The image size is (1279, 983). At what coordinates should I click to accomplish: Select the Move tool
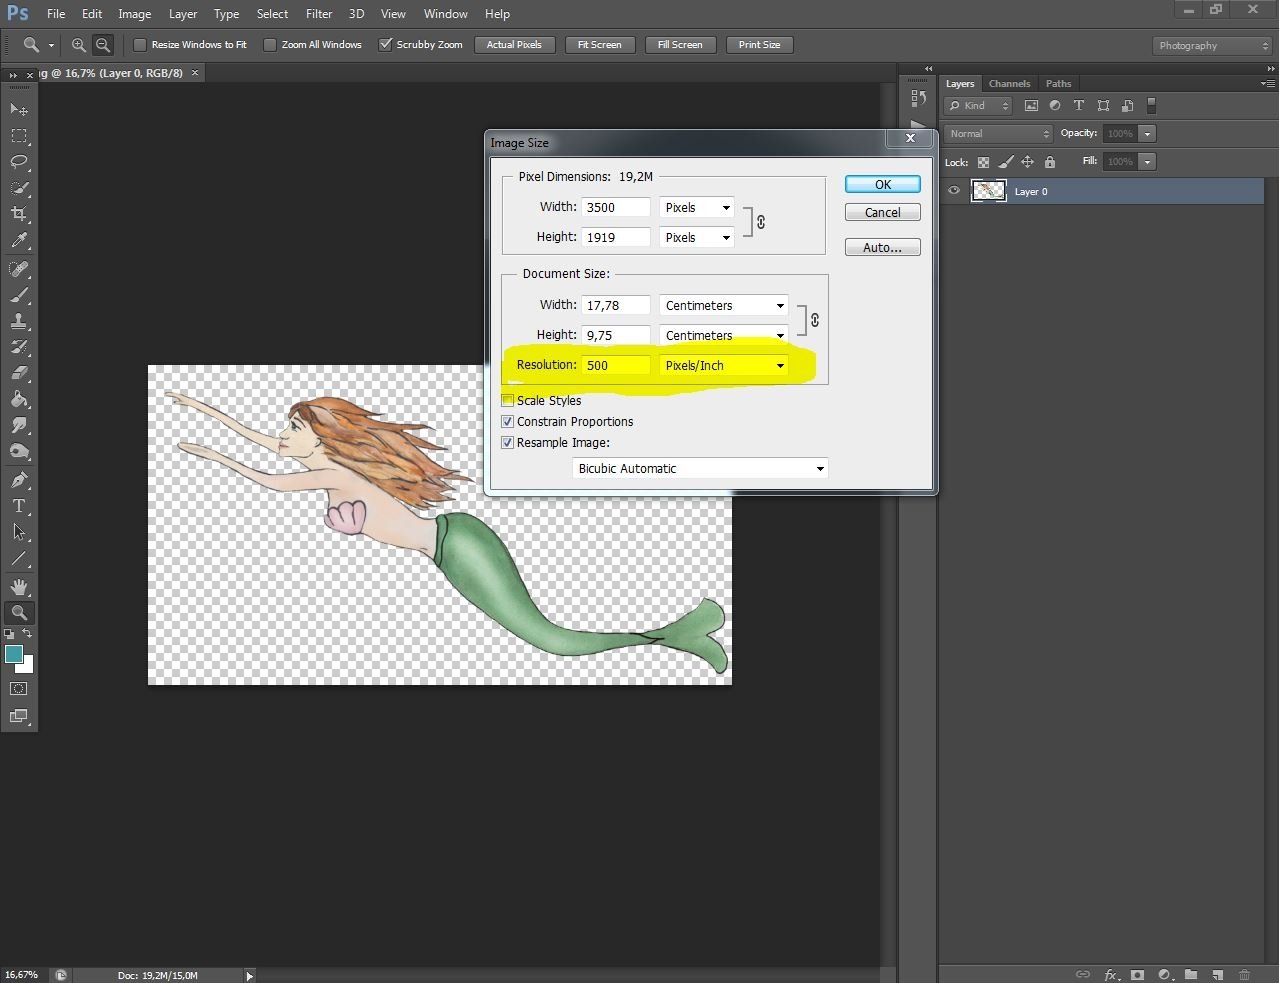tap(19, 108)
